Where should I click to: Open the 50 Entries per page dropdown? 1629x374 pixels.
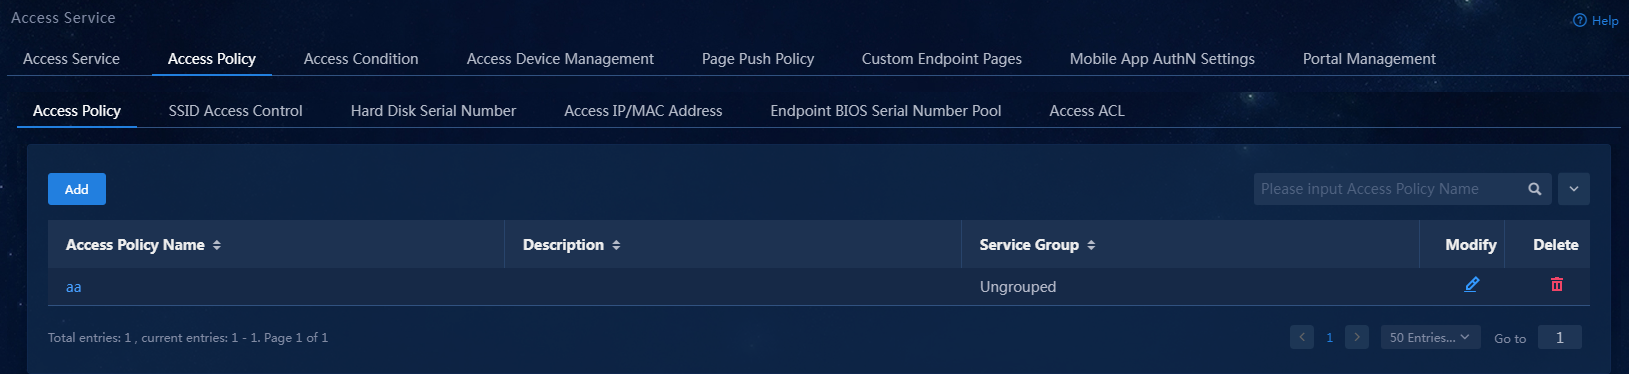[x=1430, y=337]
